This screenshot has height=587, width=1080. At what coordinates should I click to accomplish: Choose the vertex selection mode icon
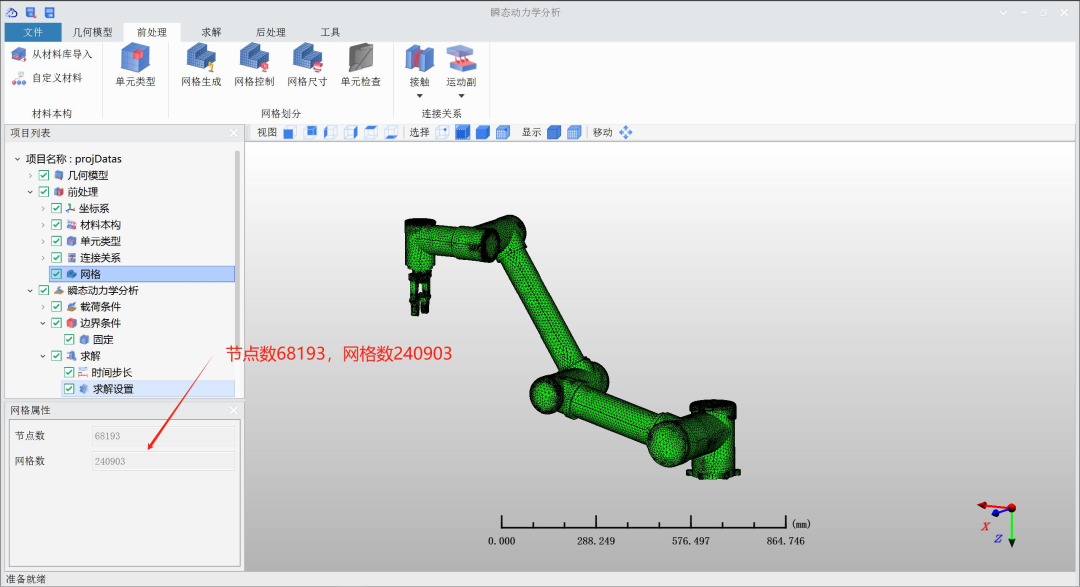point(442,132)
